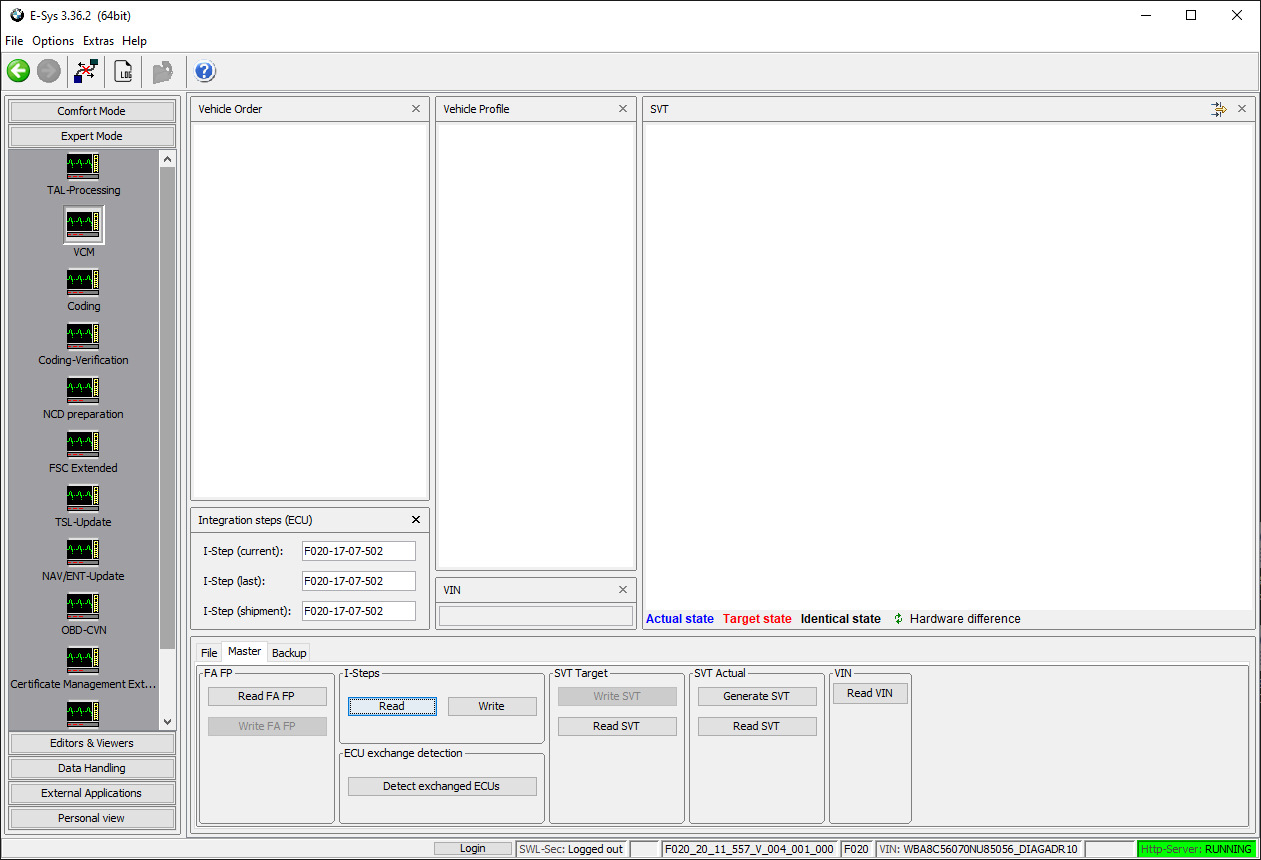Click the disabled Write FA FP button
Viewport: 1261px width, 860px height.
coord(267,726)
